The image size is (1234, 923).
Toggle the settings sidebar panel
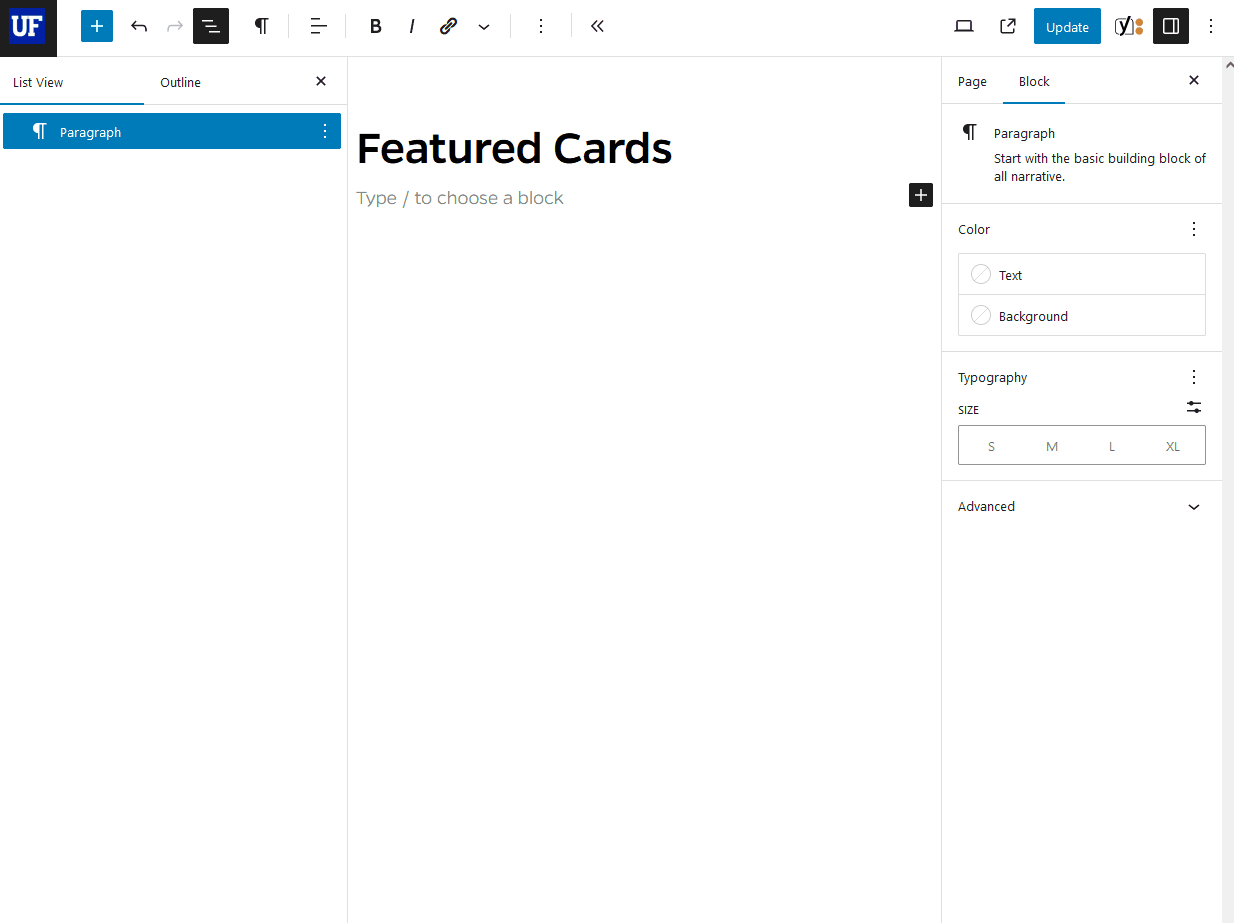(1171, 27)
